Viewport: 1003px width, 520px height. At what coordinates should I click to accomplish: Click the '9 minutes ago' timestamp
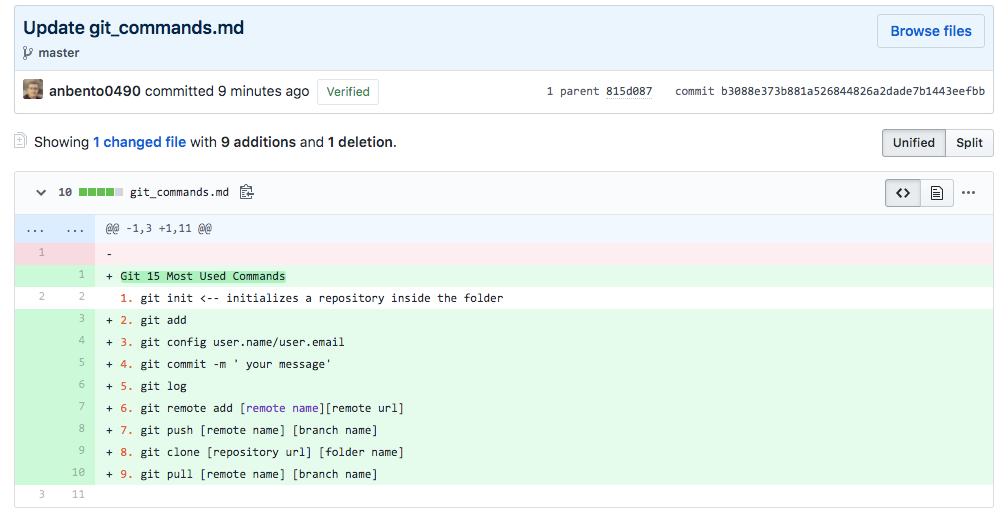click(264, 91)
